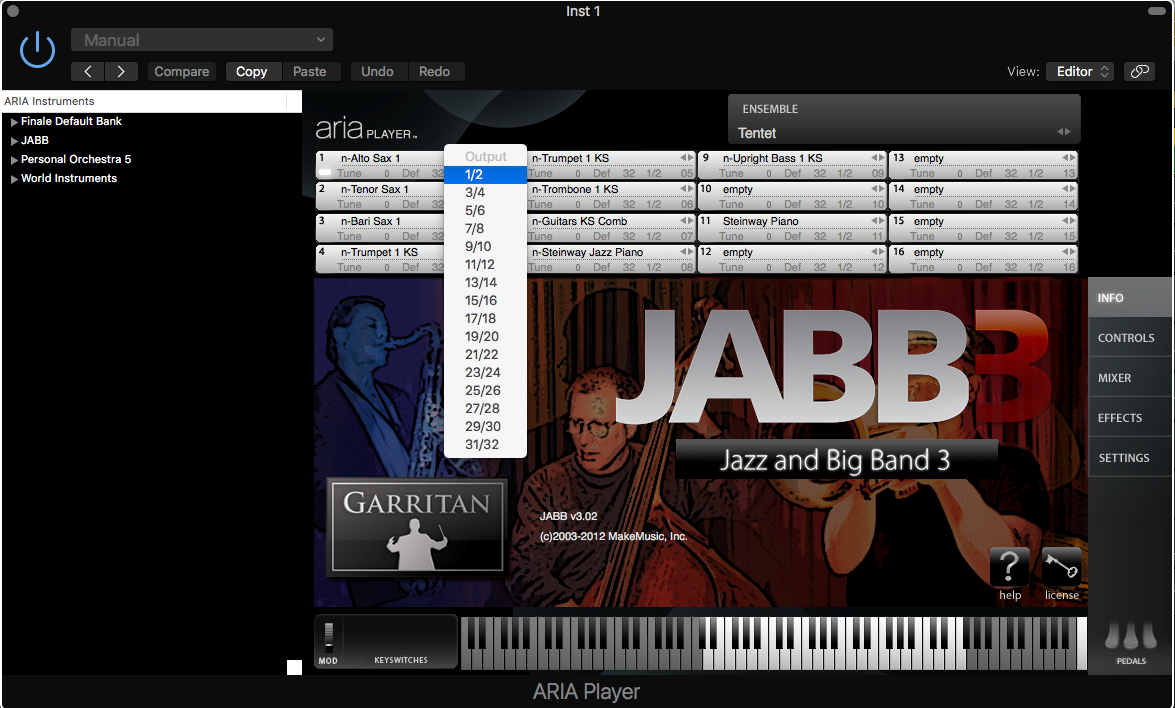The height and width of the screenshot is (708, 1175).
Task: Choose output 7/8 from the list
Action: pos(486,229)
